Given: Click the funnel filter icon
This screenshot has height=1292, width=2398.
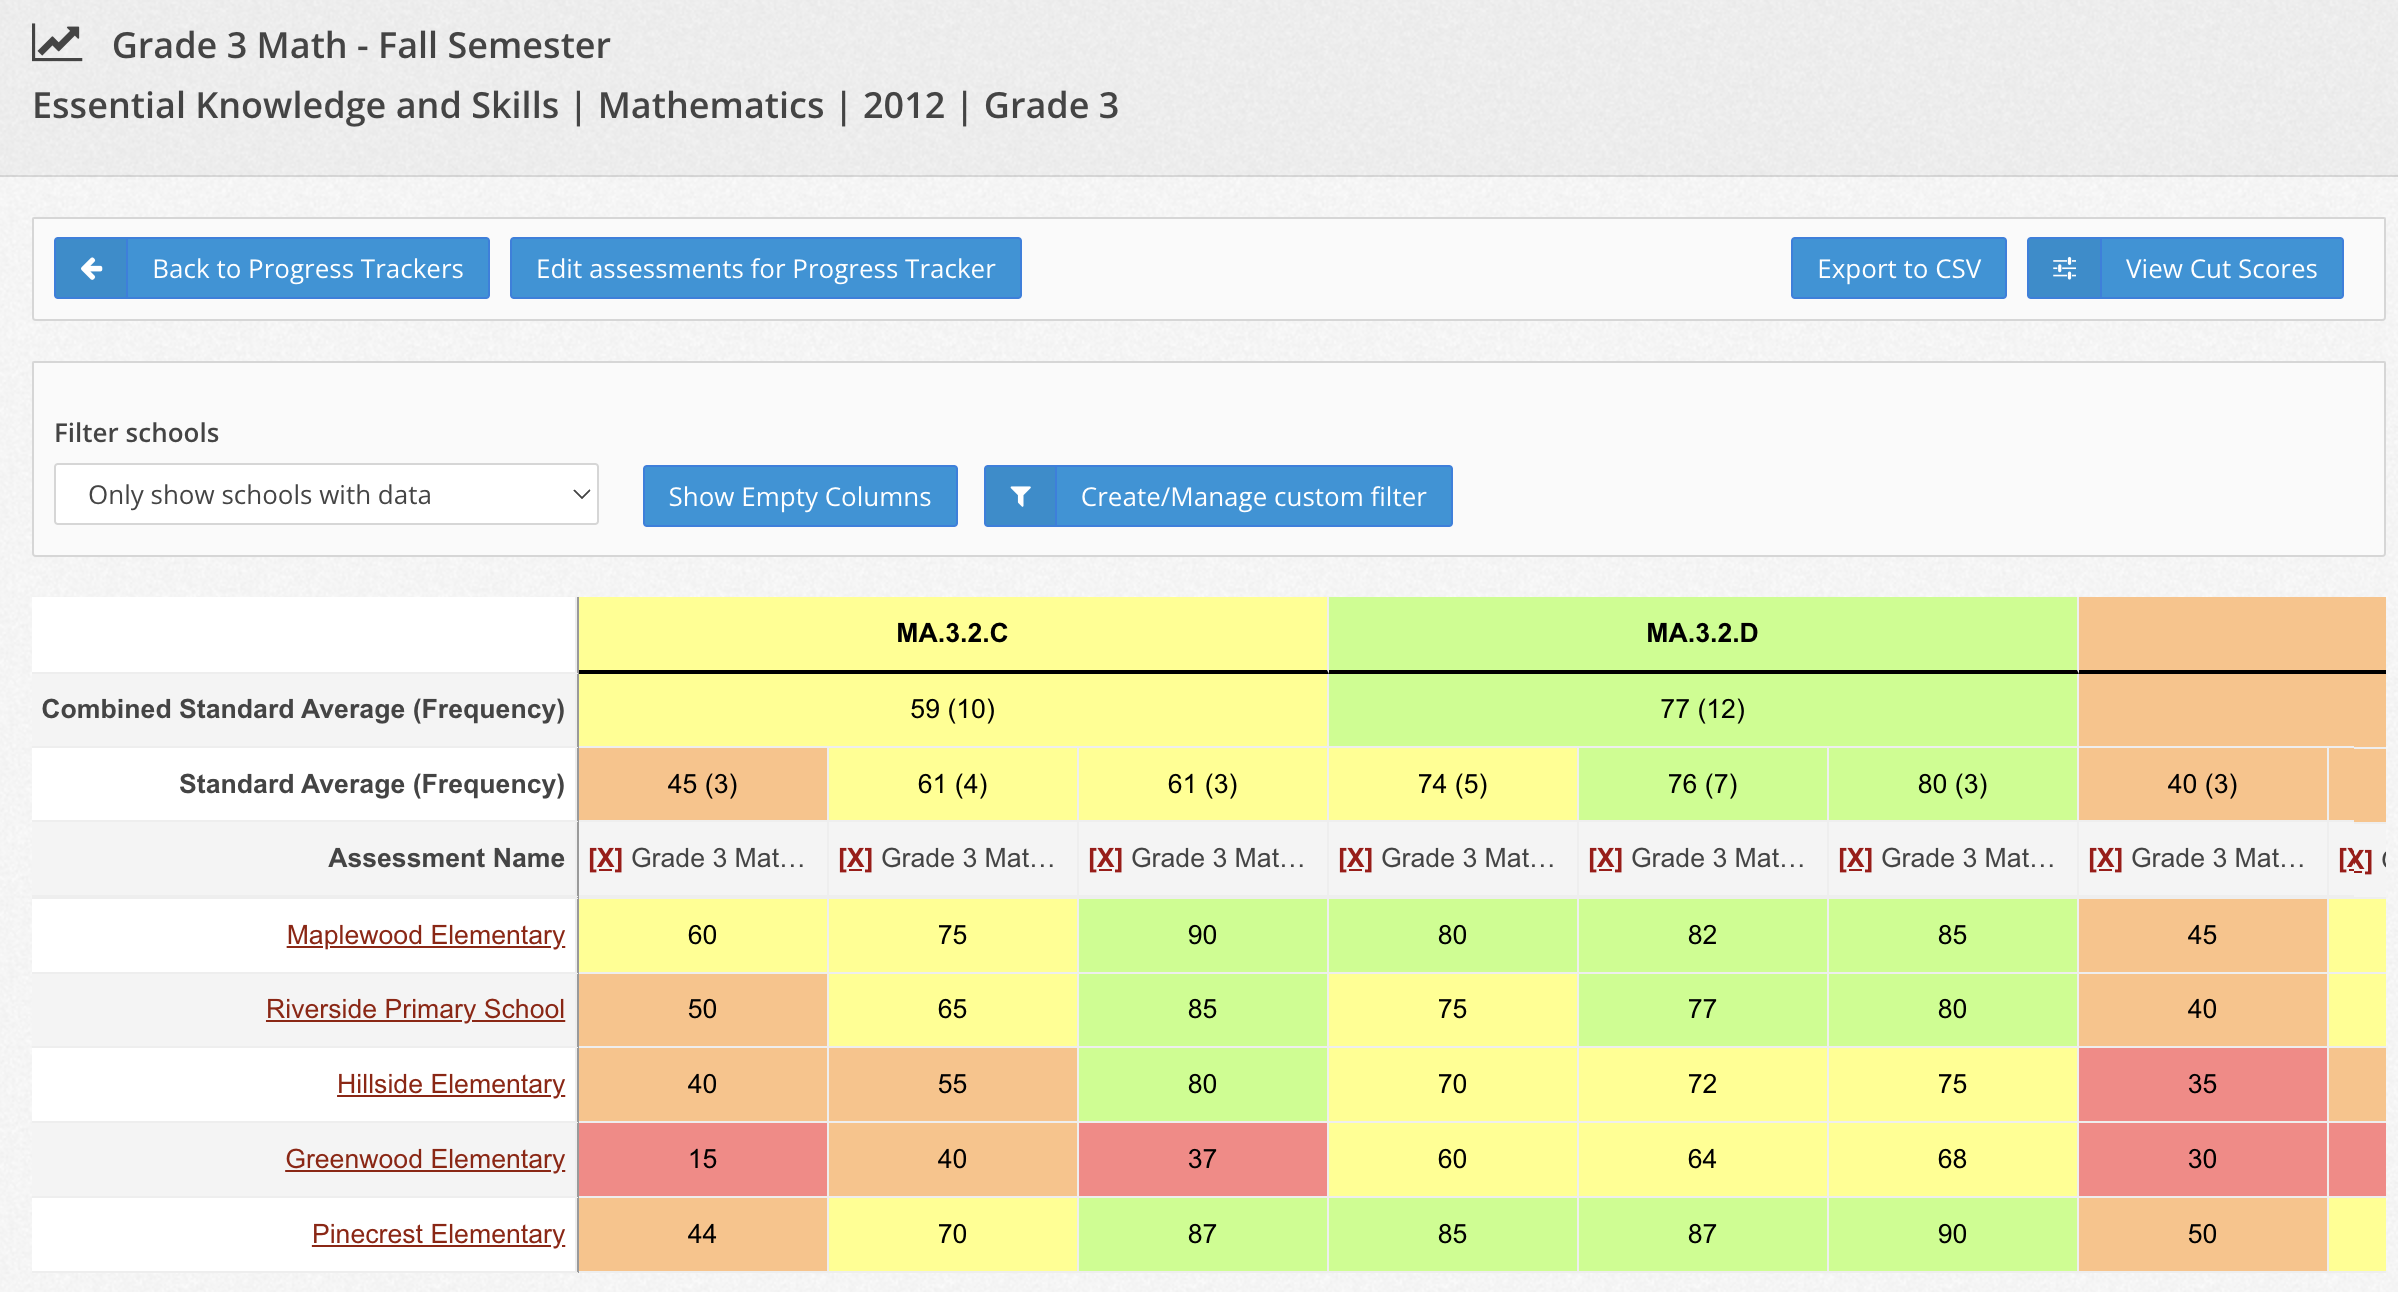Looking at the screenshot, I should click(x=1020, y=496).
